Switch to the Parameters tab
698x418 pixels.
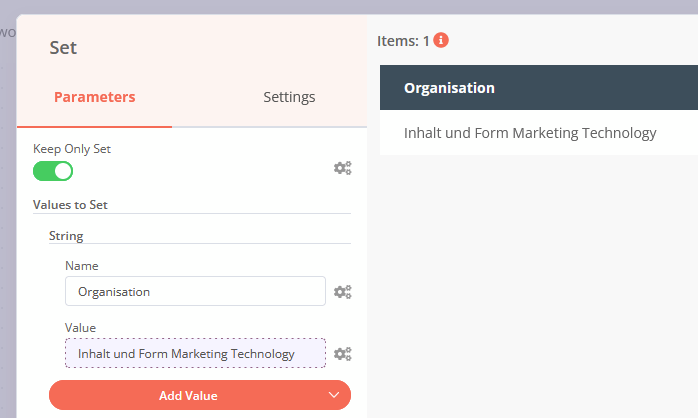(x=94, y=97)
